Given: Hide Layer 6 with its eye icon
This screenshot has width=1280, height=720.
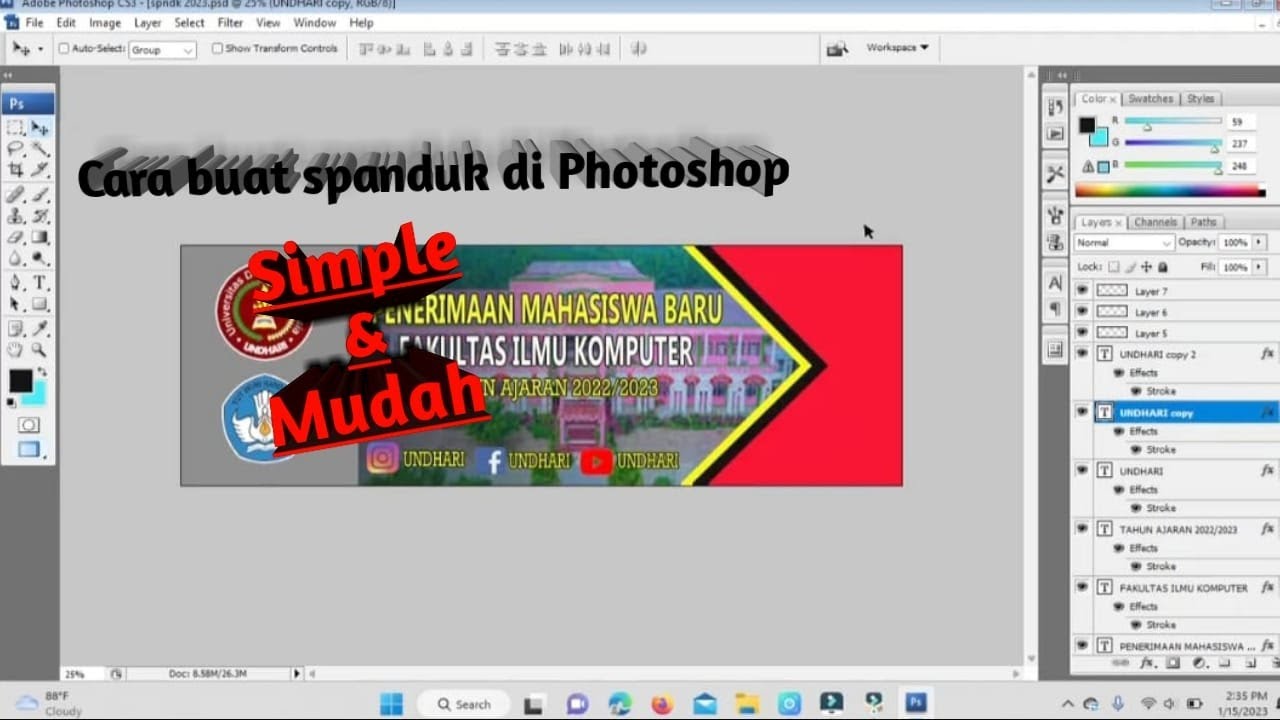Looking at the screenshot, I should (1081, 312).
